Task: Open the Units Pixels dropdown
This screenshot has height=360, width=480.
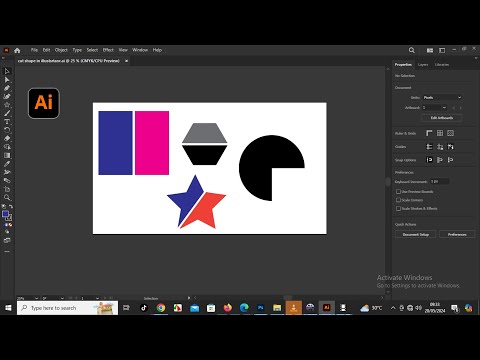Action: click(442, 97)
